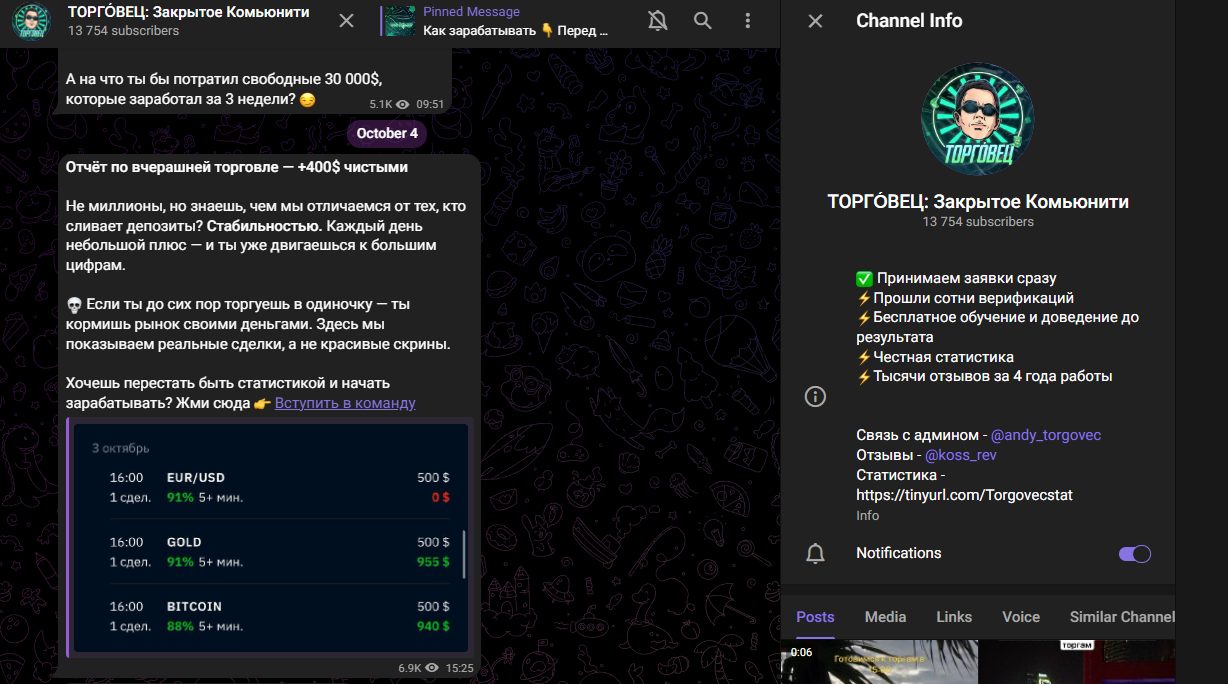Open search in this channel
The width and height of the screenshot is (1228, 684).
[x=703, y=21]
